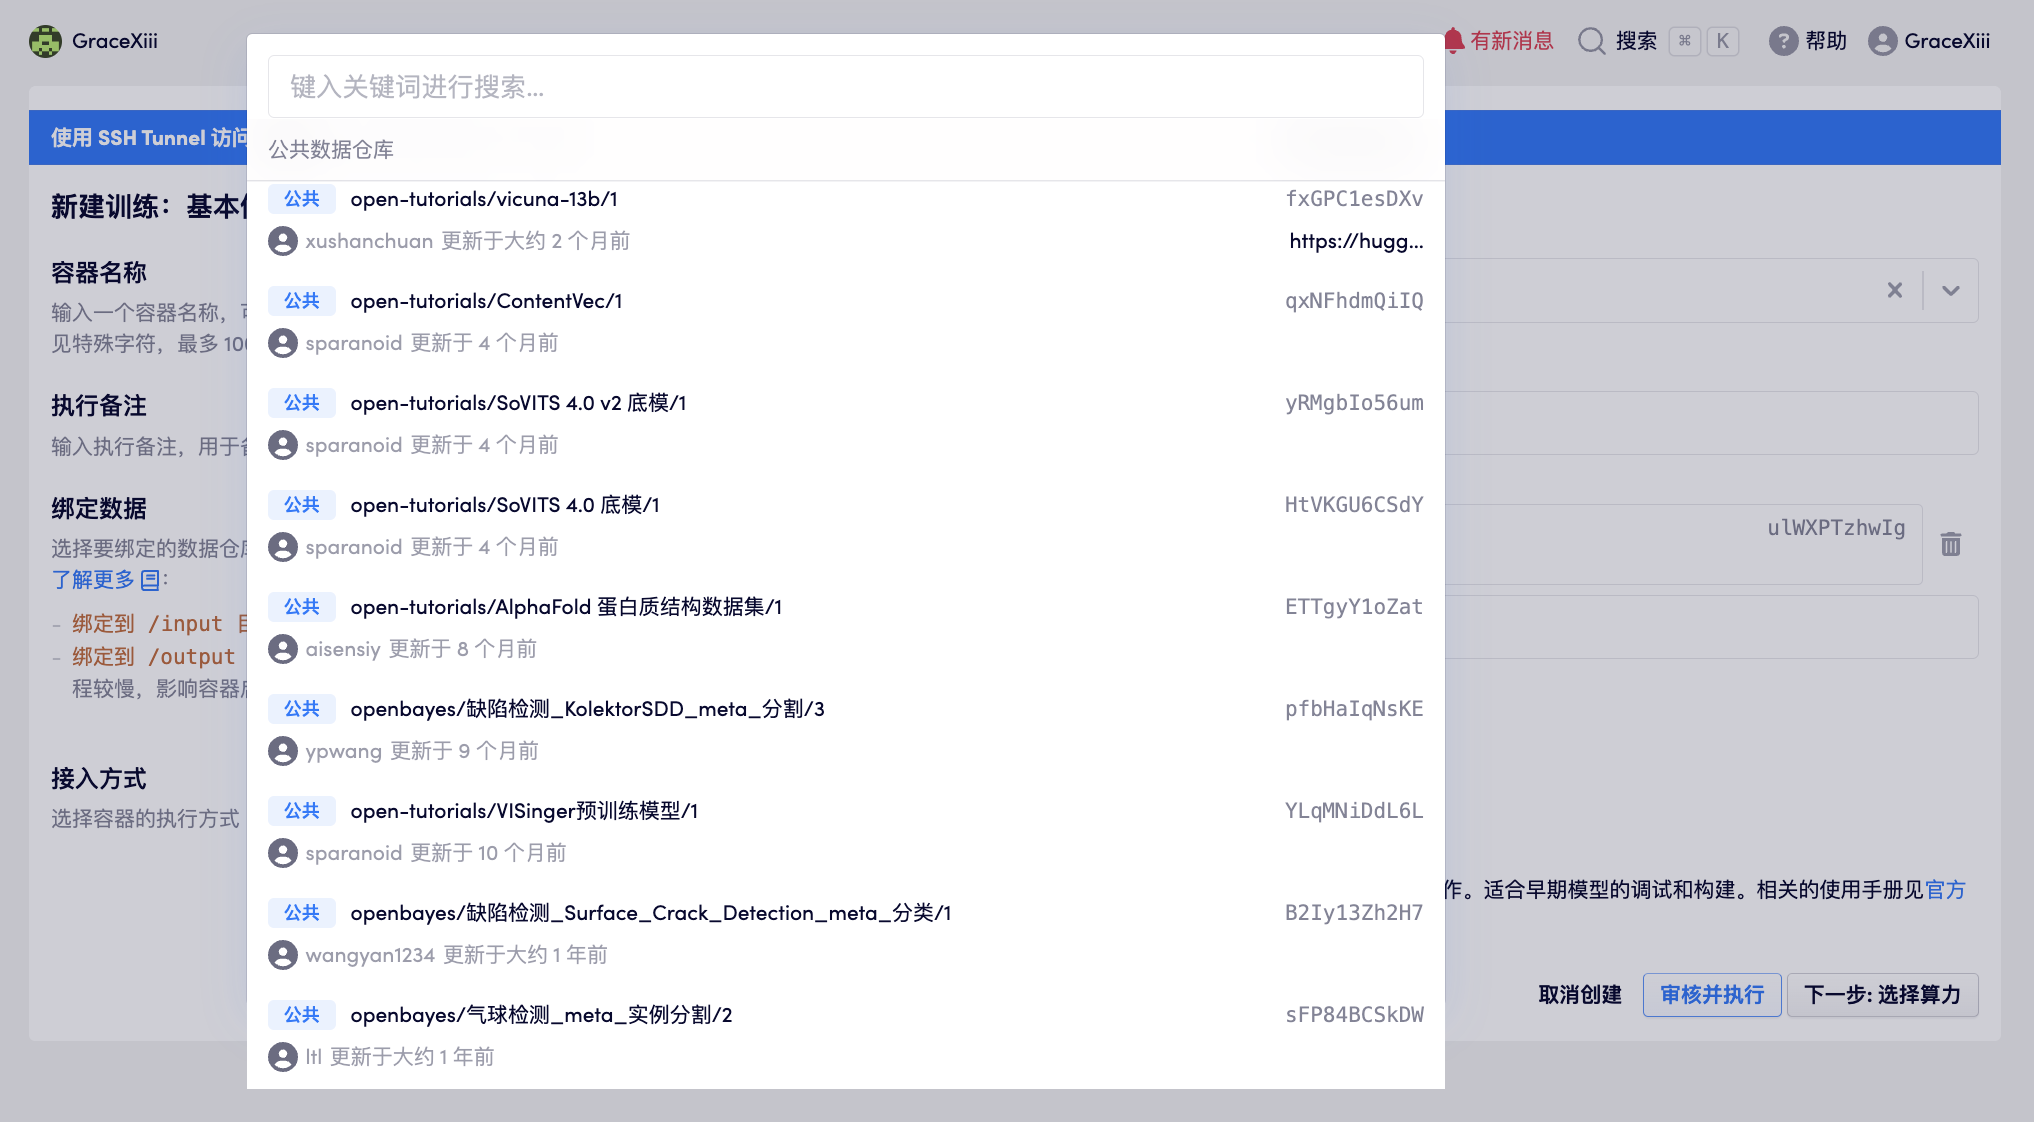Clear selection with the X icon
The width and height of the screenshot is (2034, 1122).
pyautogui.click(x=1894, y=290)
